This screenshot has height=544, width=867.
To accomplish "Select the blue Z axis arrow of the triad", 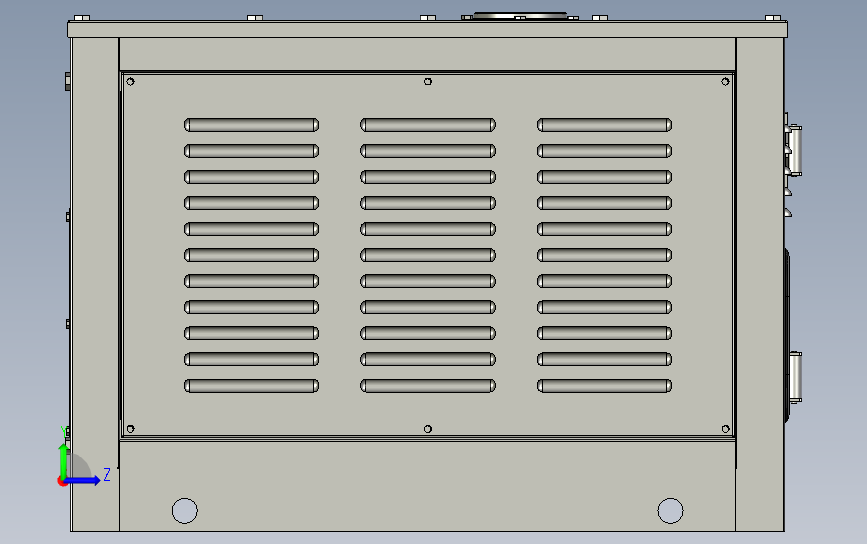I will tap(82, 480).
